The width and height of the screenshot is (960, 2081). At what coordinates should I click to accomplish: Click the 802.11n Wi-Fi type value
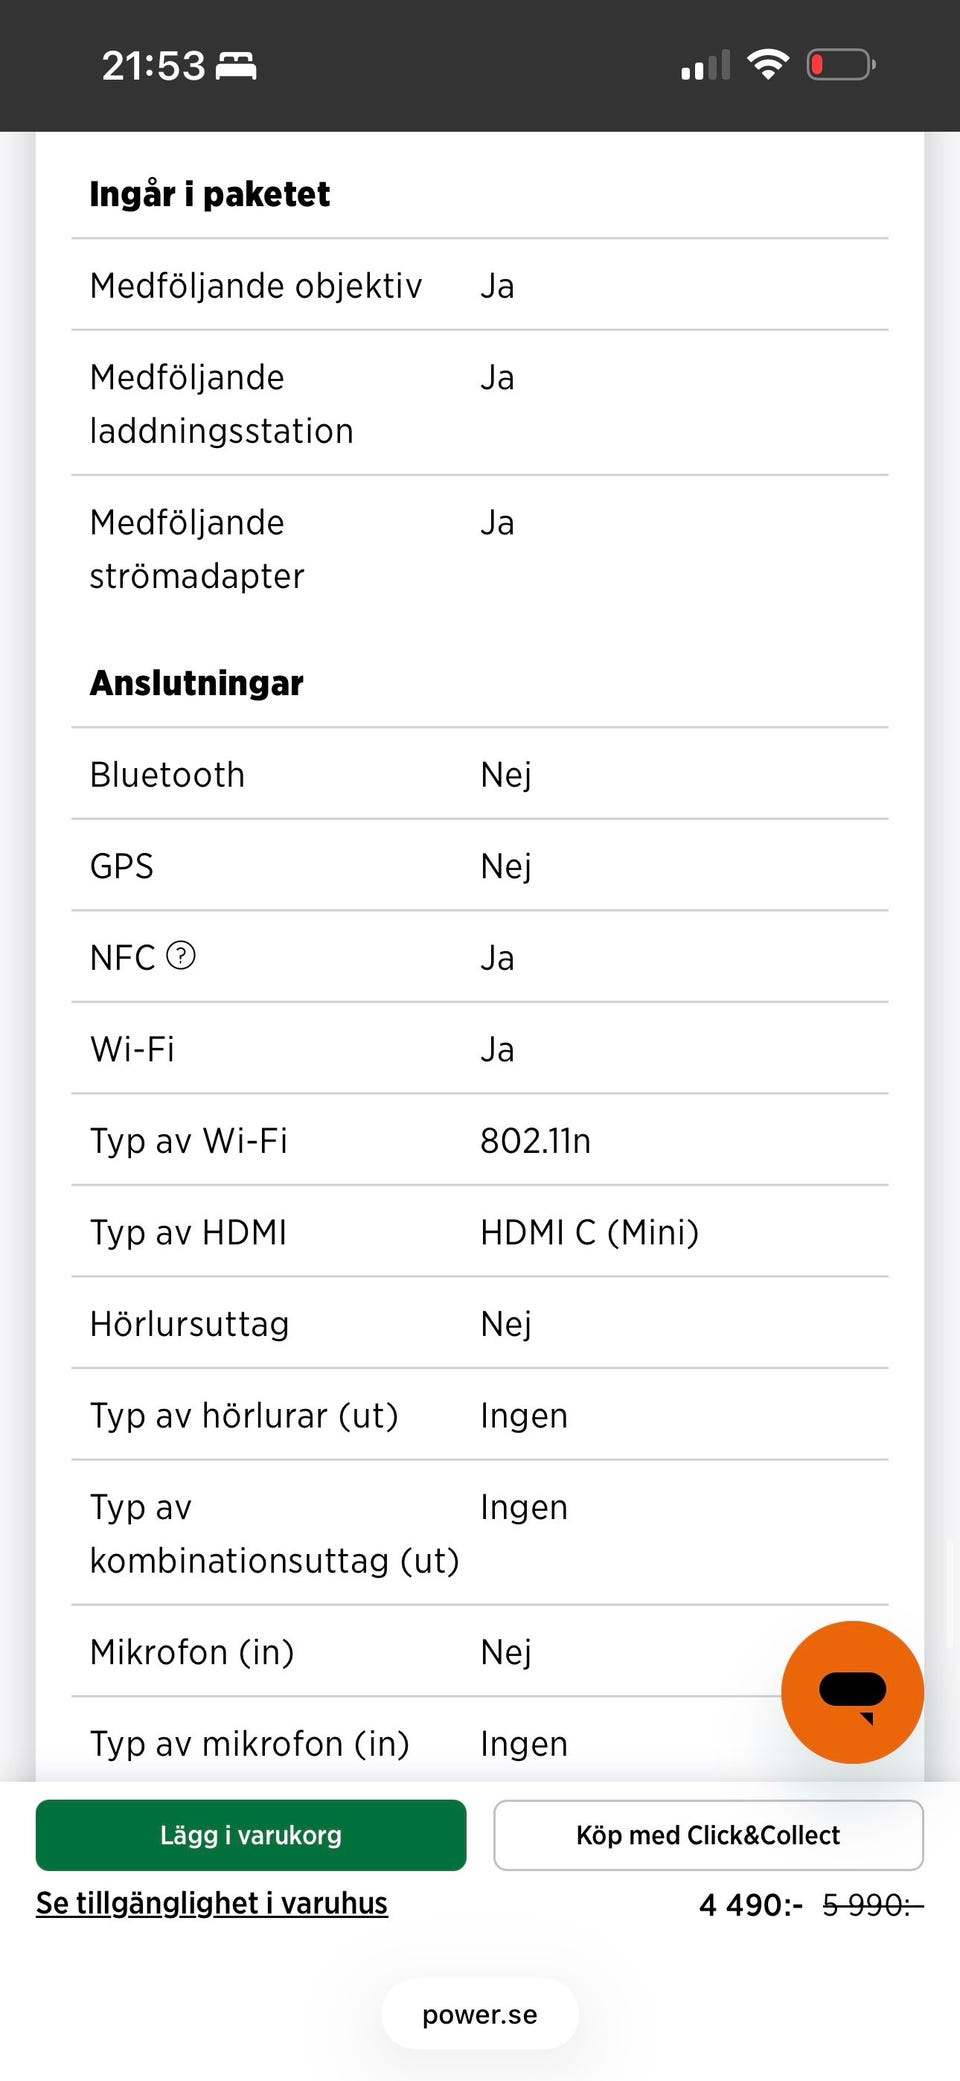(x=535, y=1141)
